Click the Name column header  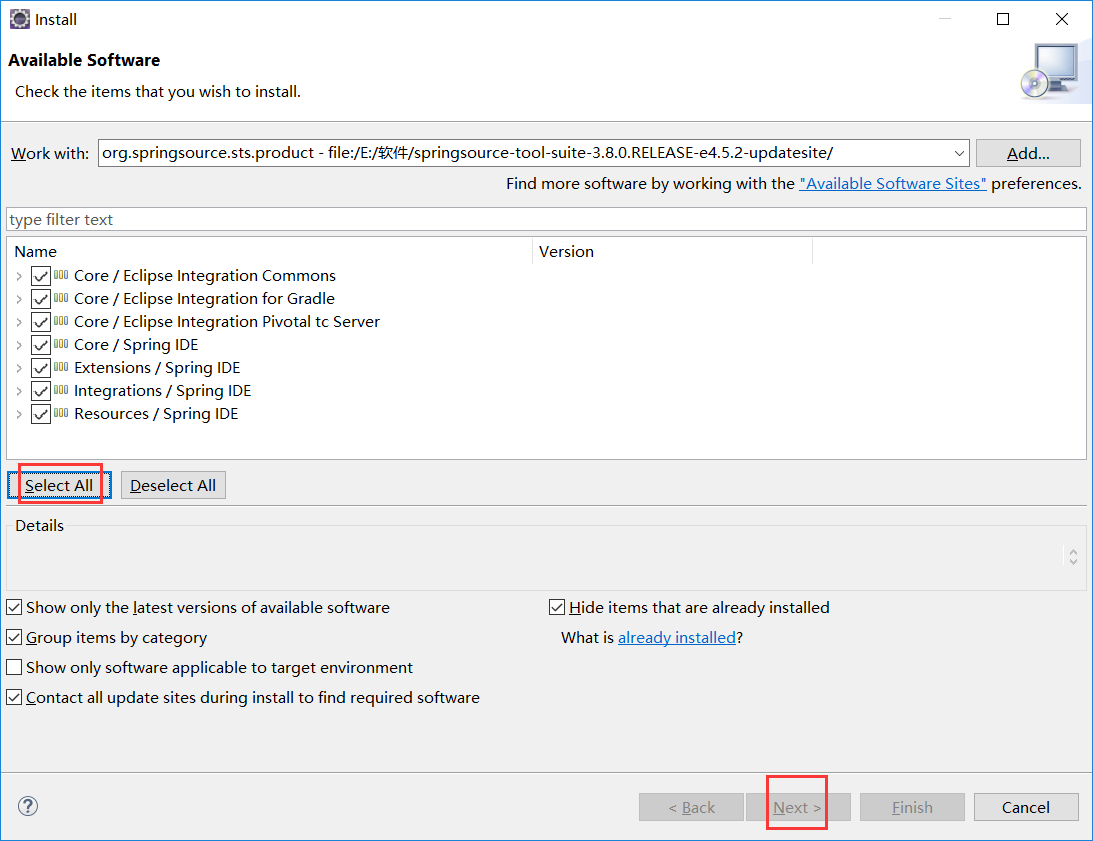[270, 252]
